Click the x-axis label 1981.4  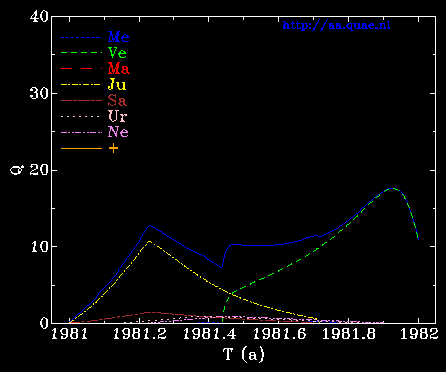pyautogui.click(x=210, y=334)
